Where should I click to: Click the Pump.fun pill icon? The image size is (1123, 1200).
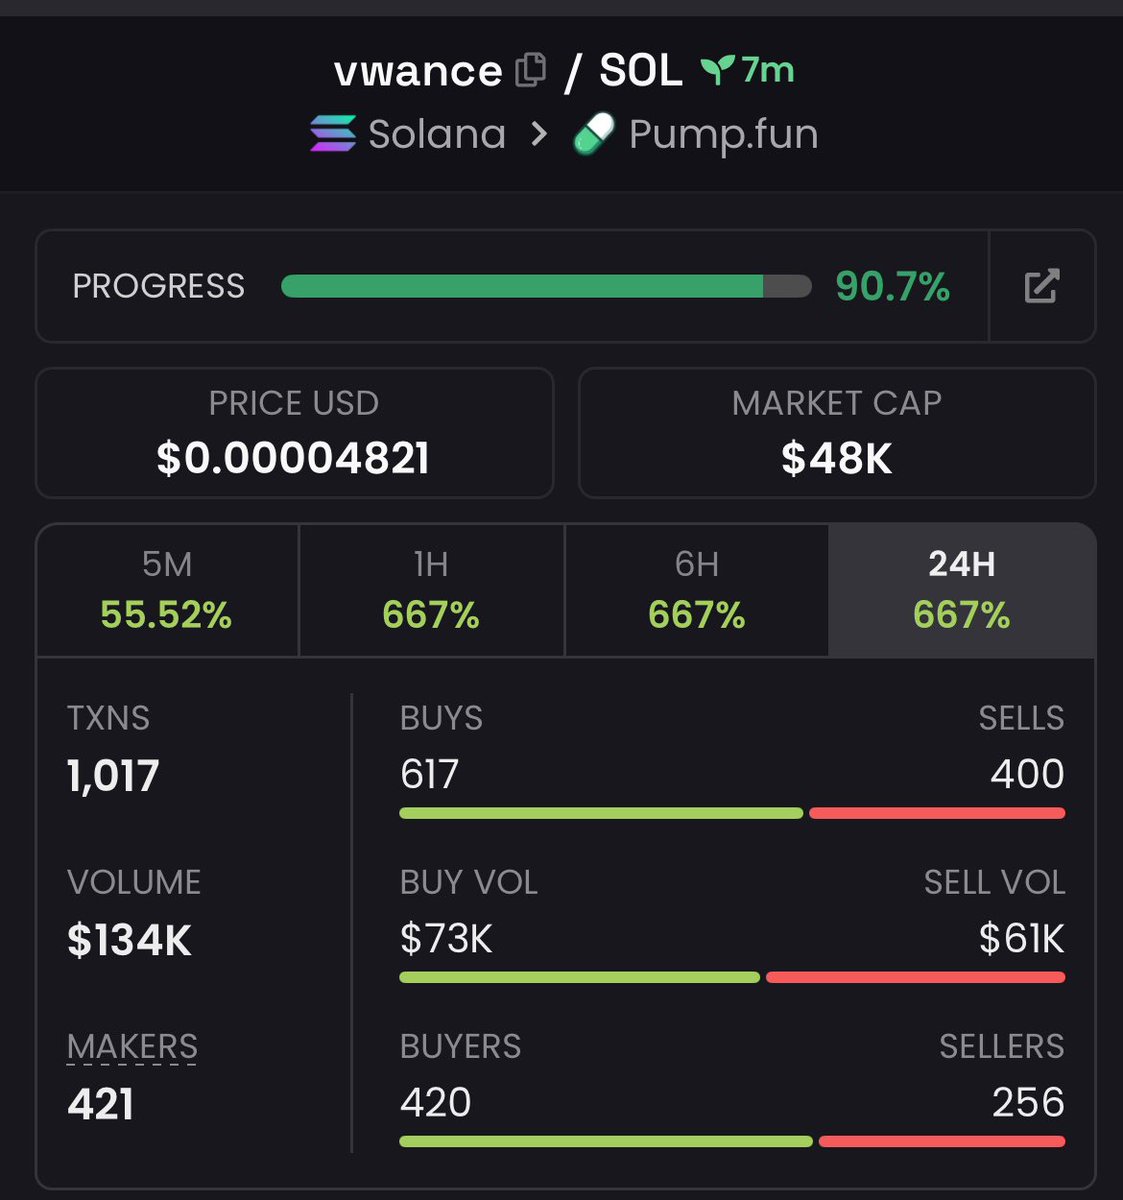(x=594, y=134)
